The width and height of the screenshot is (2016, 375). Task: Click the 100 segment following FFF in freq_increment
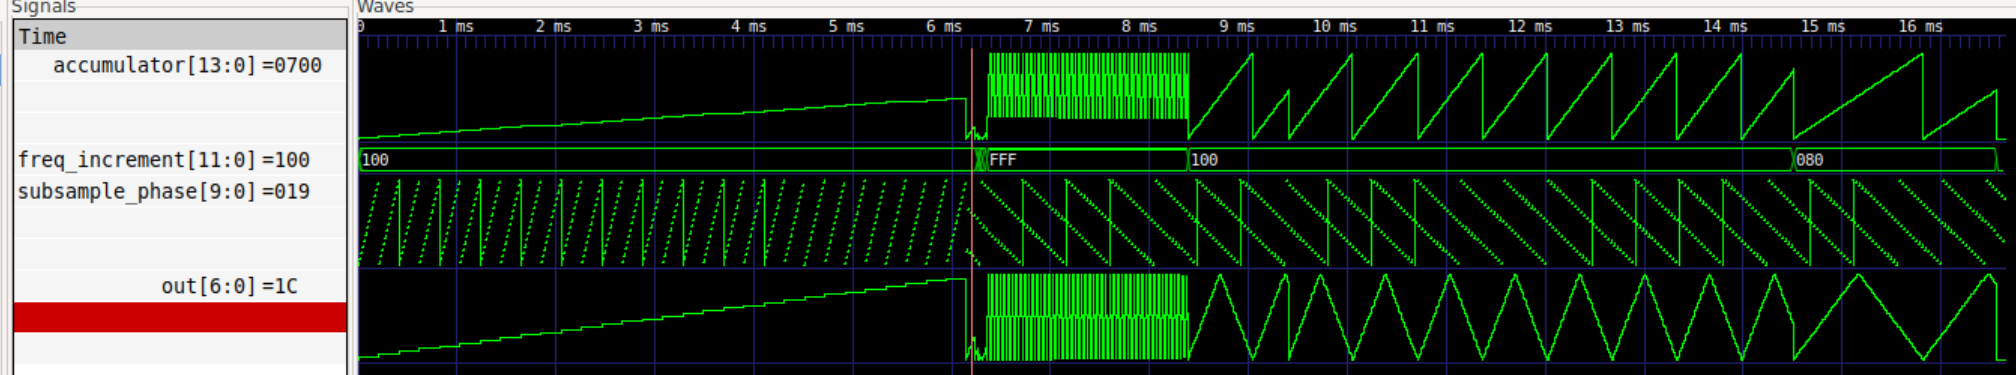(1490, 160)
